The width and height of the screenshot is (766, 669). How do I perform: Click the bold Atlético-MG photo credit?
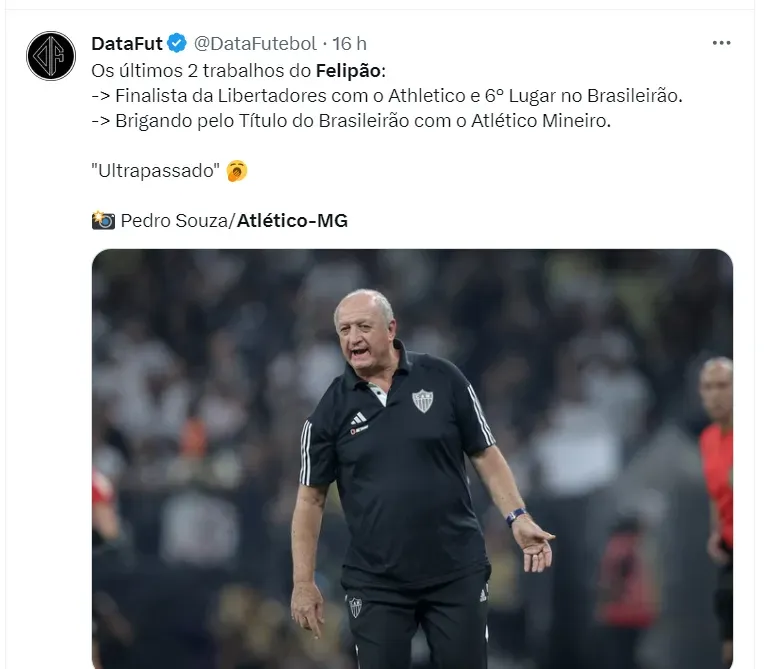tap(292, 220)
